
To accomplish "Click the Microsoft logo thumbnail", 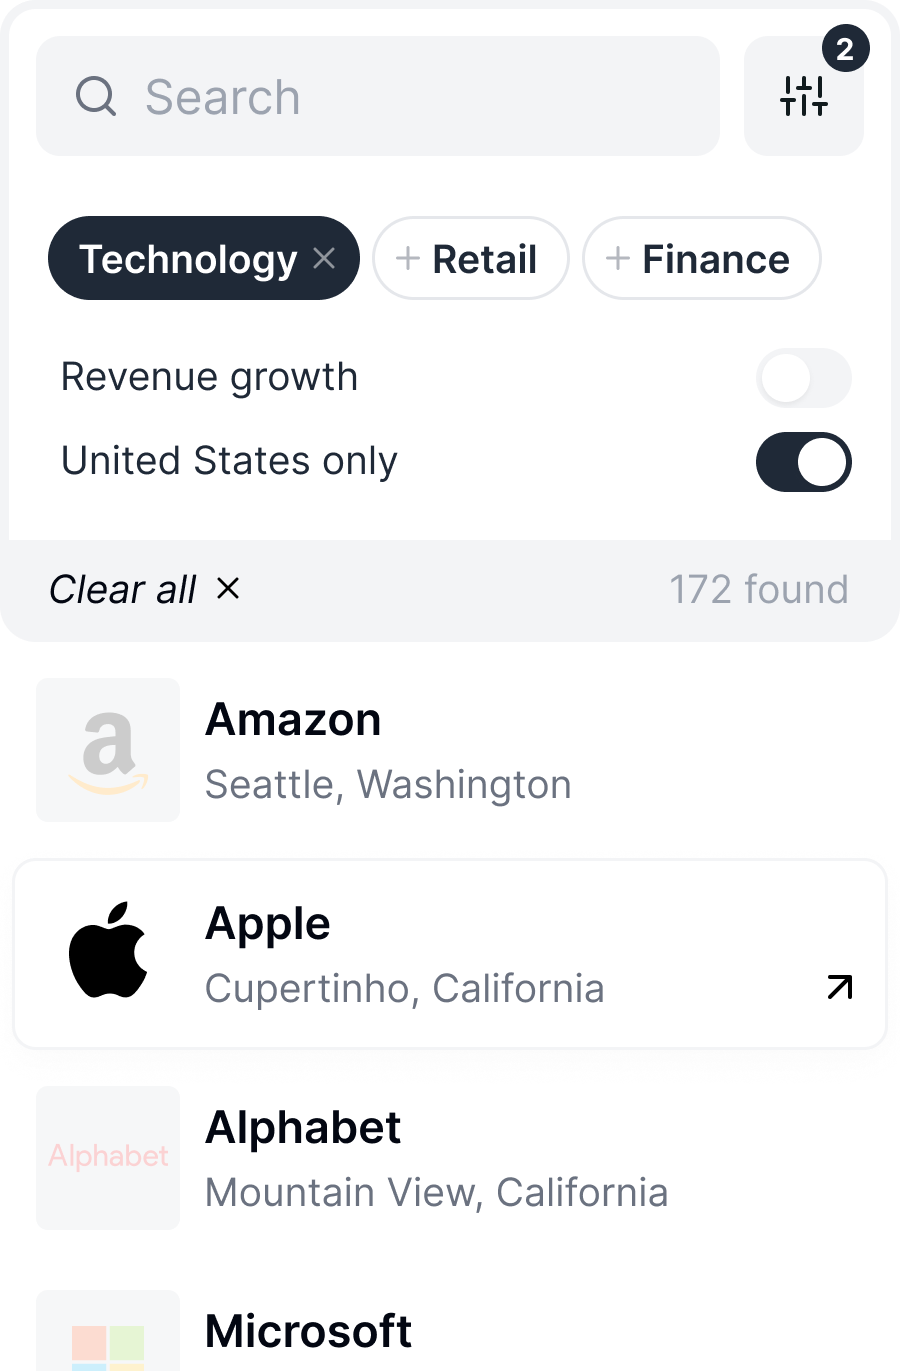I will click(x=108, y=1335).
